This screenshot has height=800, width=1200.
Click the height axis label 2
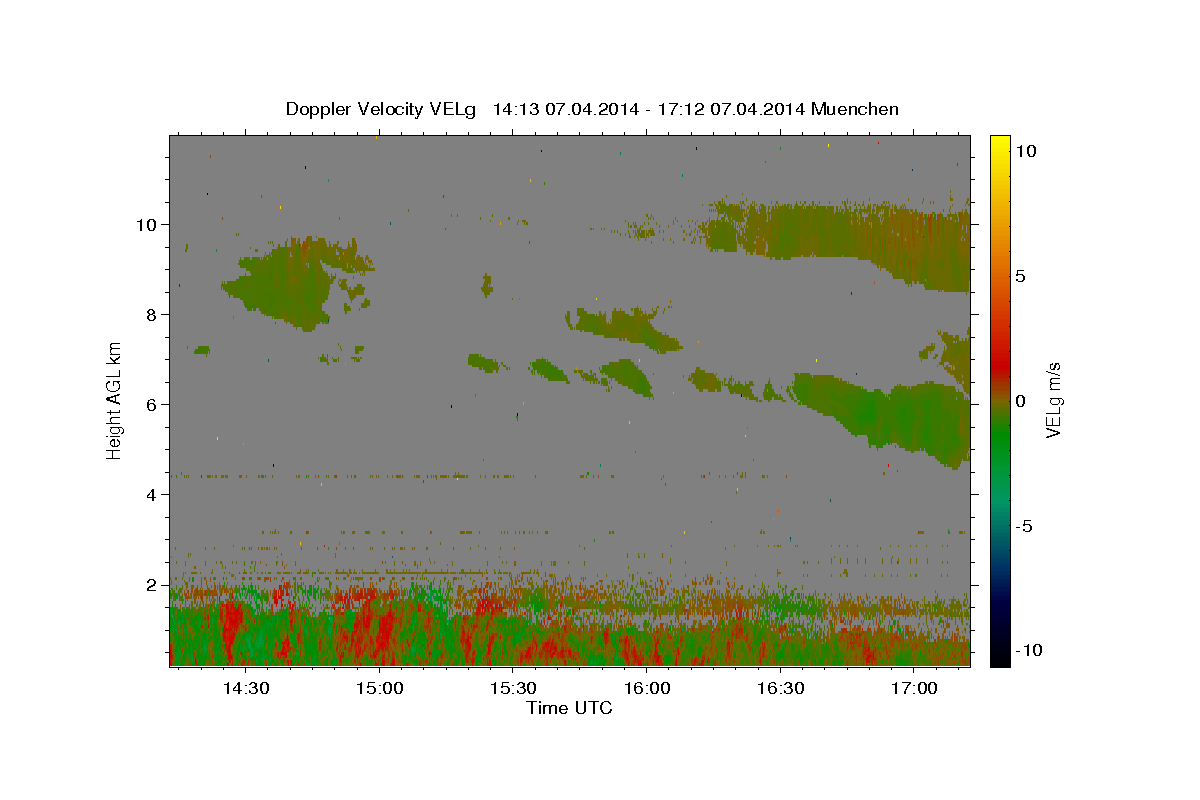(x=153, y=585)
